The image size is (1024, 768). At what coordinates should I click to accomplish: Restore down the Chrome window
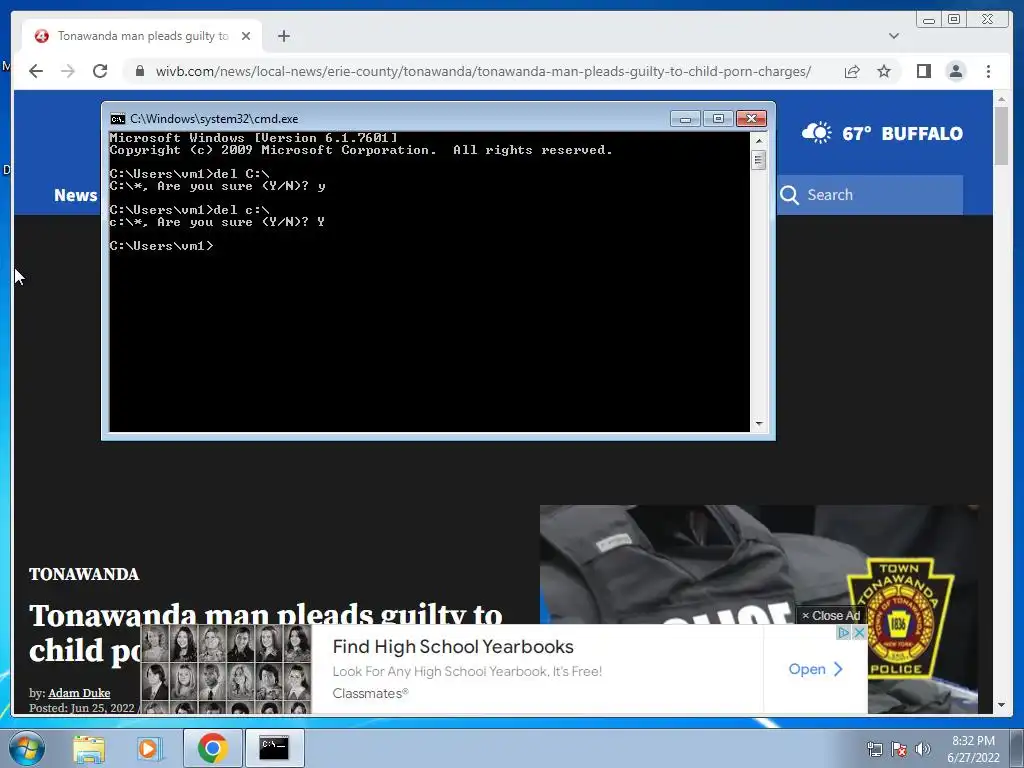954,20
